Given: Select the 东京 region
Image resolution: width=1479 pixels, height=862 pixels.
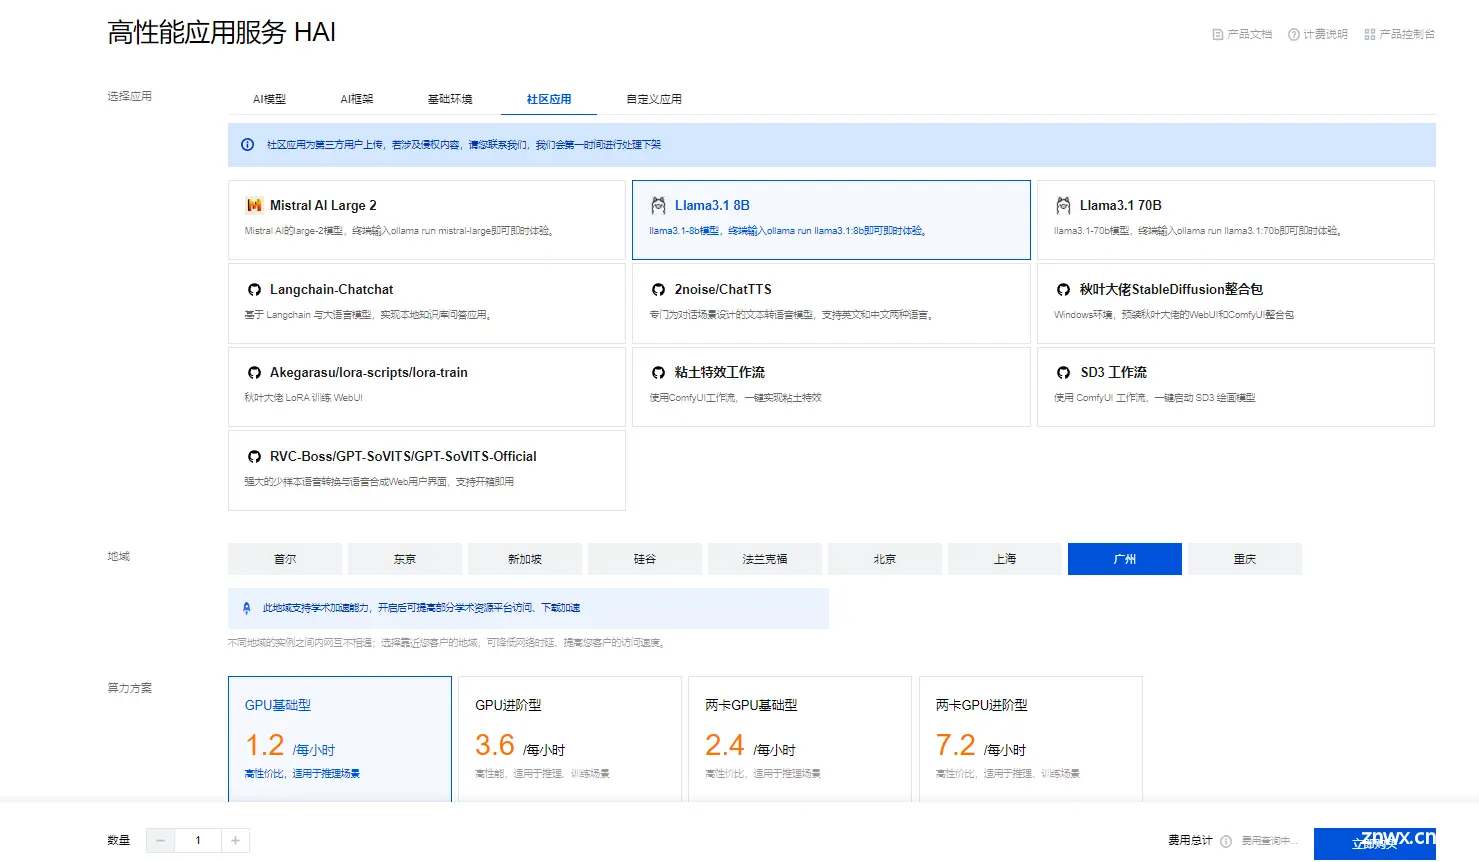Looking at the screenshot, I should pos(405,559).
